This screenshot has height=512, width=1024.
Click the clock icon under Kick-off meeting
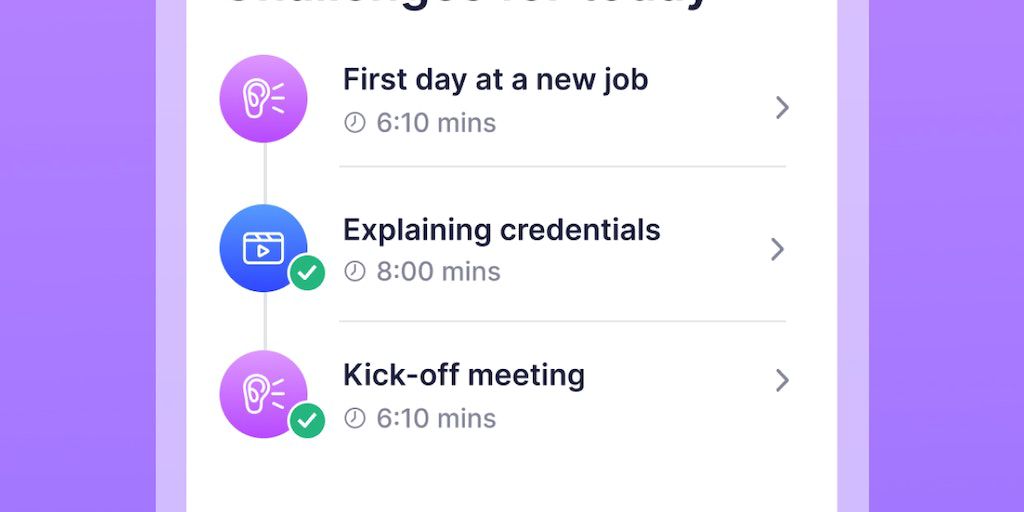tap(355, 418)
